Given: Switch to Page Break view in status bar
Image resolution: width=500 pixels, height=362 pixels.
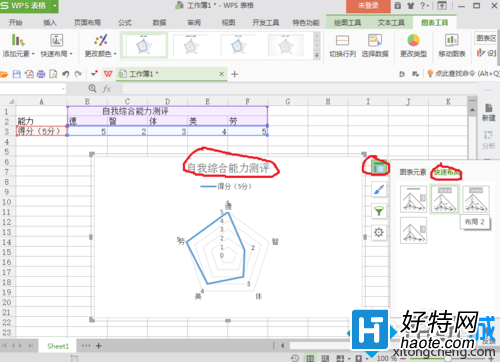Looking at the screenshot, I should click(x=325, y=358).
